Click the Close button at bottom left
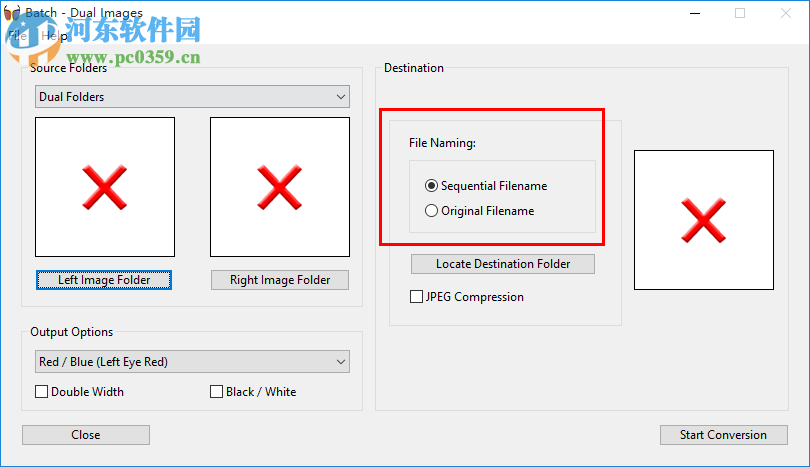Image resolution: width=810 pixels, height=467 pixels. tap(86, 435)
